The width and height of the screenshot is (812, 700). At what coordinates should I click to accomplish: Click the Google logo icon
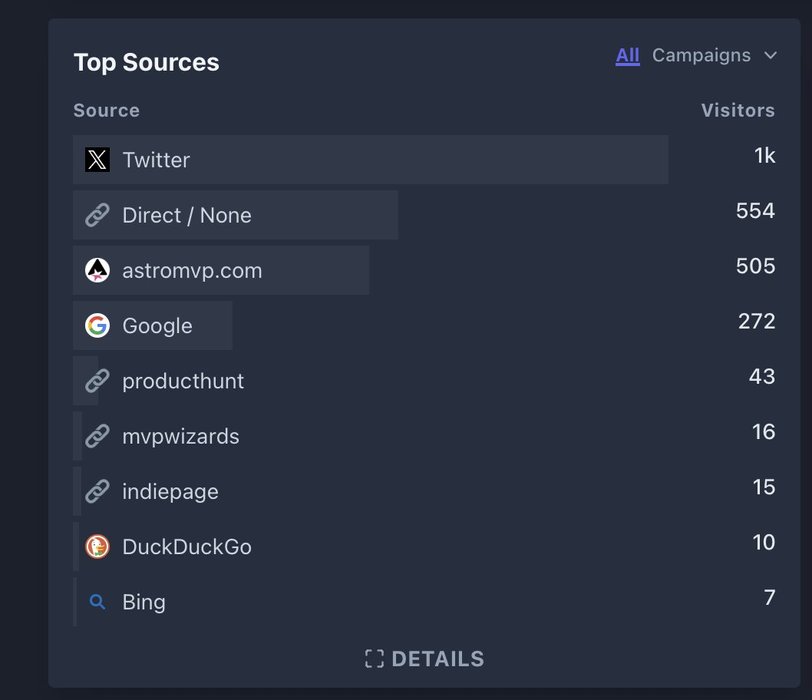[x=97, y=326]
